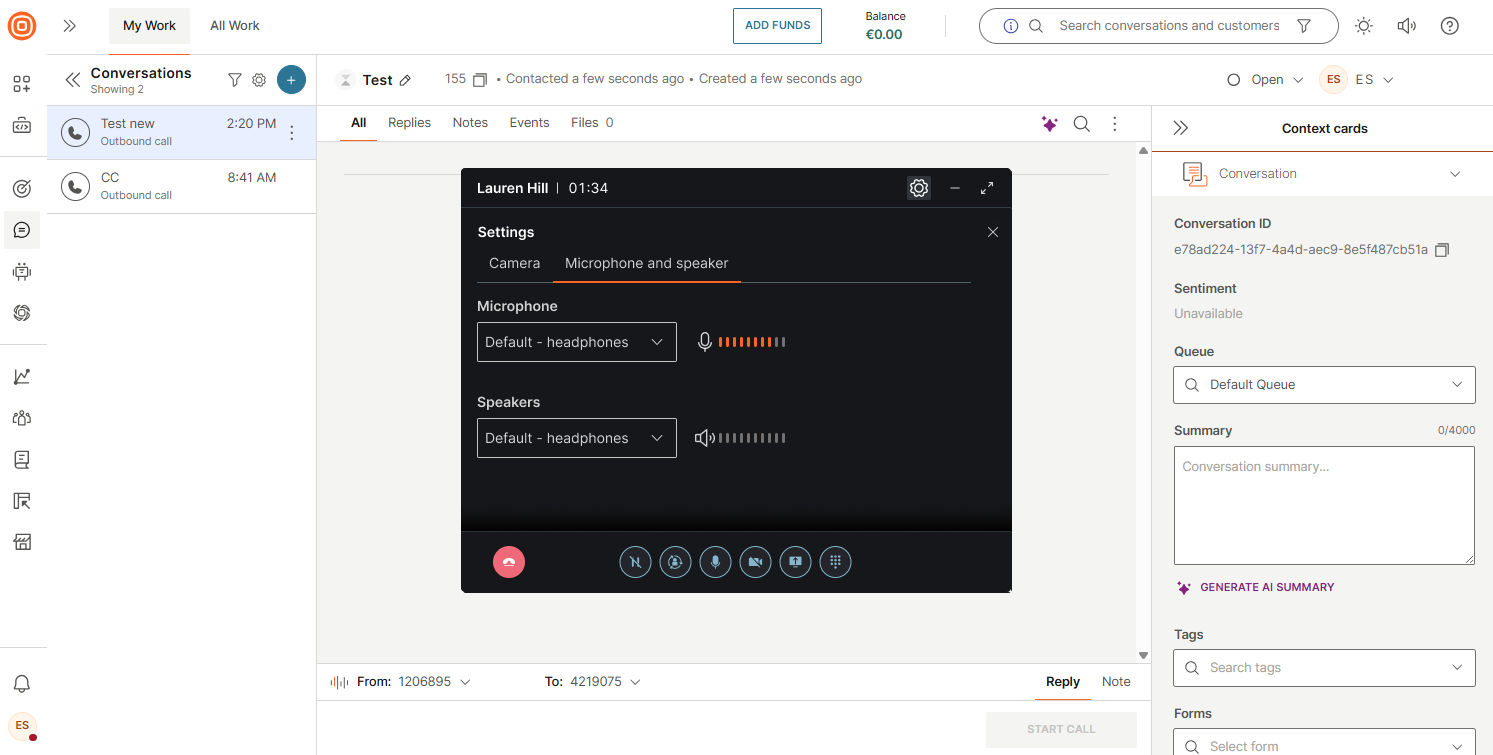View the Files tab

click(592, 123)
